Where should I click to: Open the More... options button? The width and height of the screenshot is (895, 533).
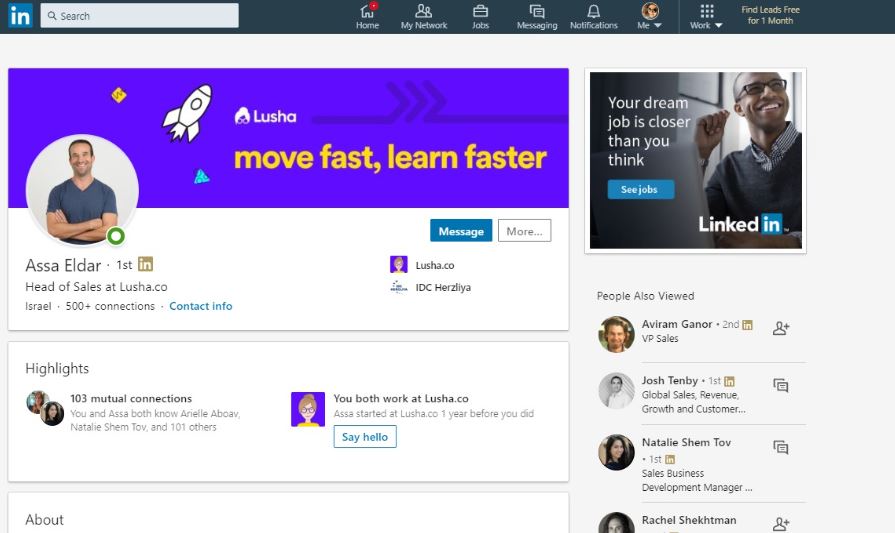524,231
